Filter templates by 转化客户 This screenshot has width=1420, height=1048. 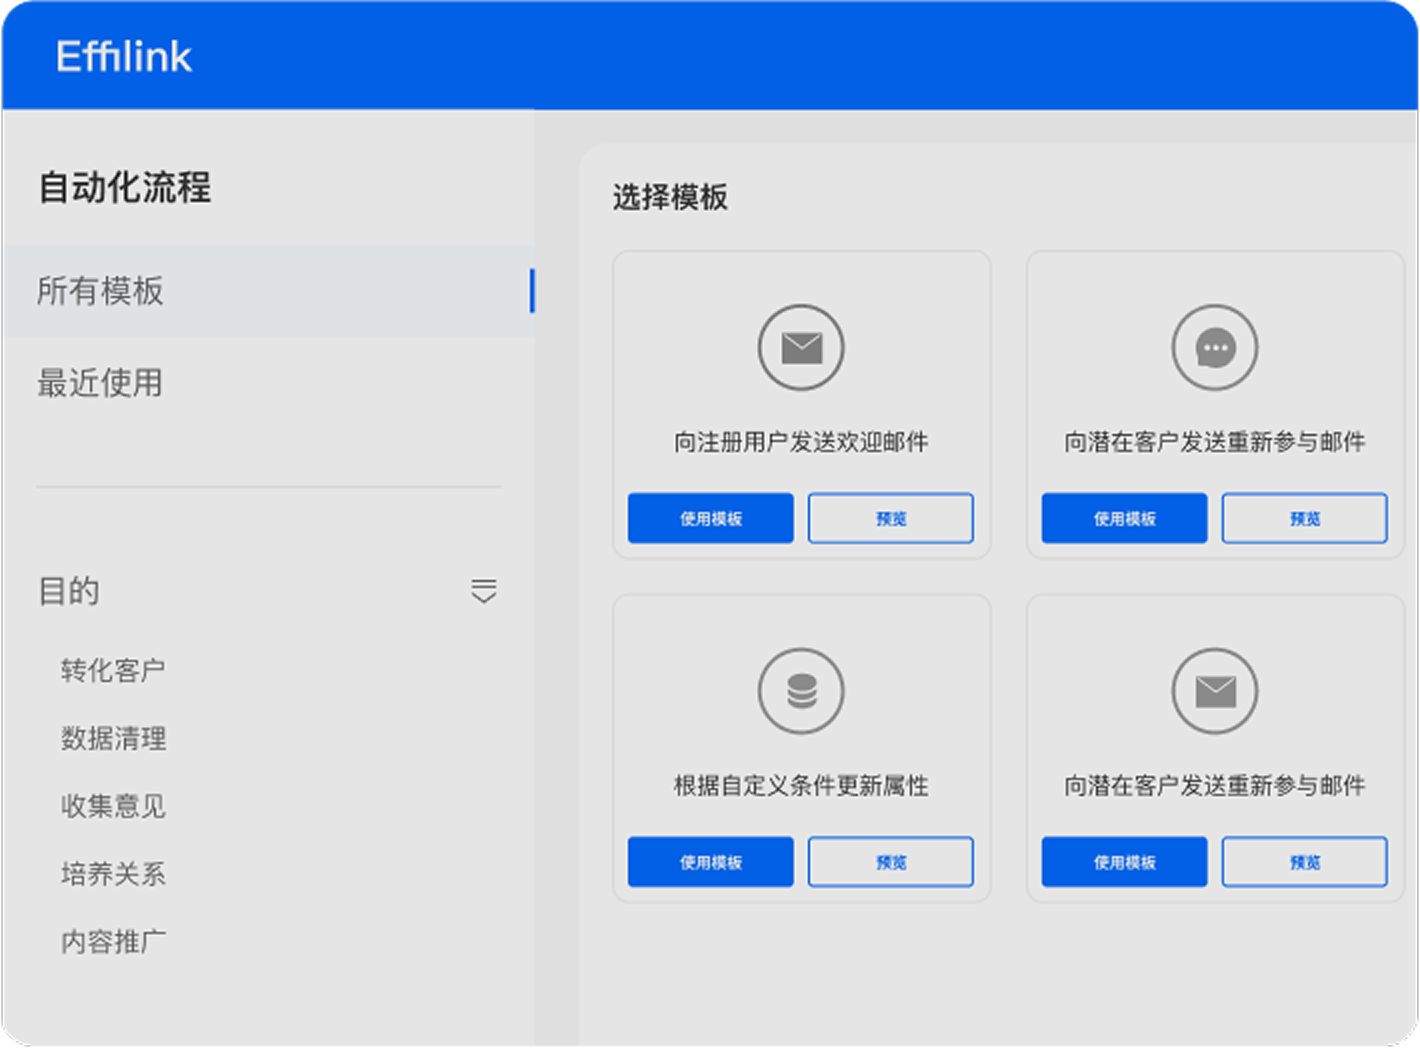coord(113,670)
